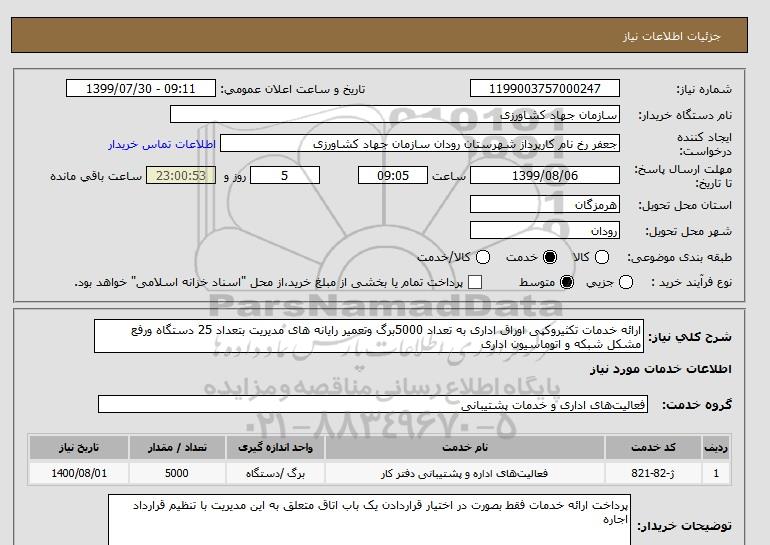This screenshot has width=770, height=545.
Task: Tick the اسناد خزانه اسلامی payment checkbox
Action: click(475, 282)
